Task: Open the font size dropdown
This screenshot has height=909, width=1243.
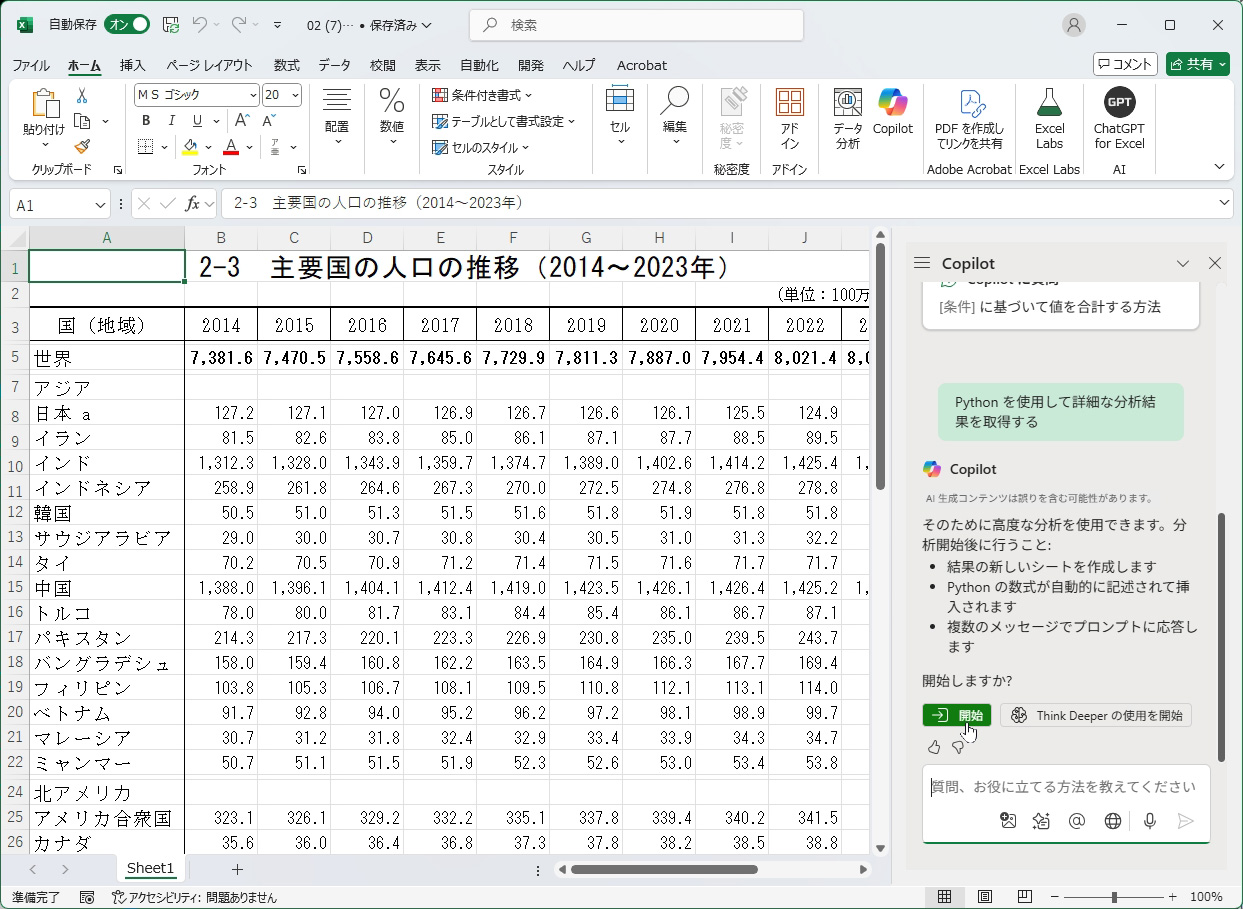Action: 294,95
